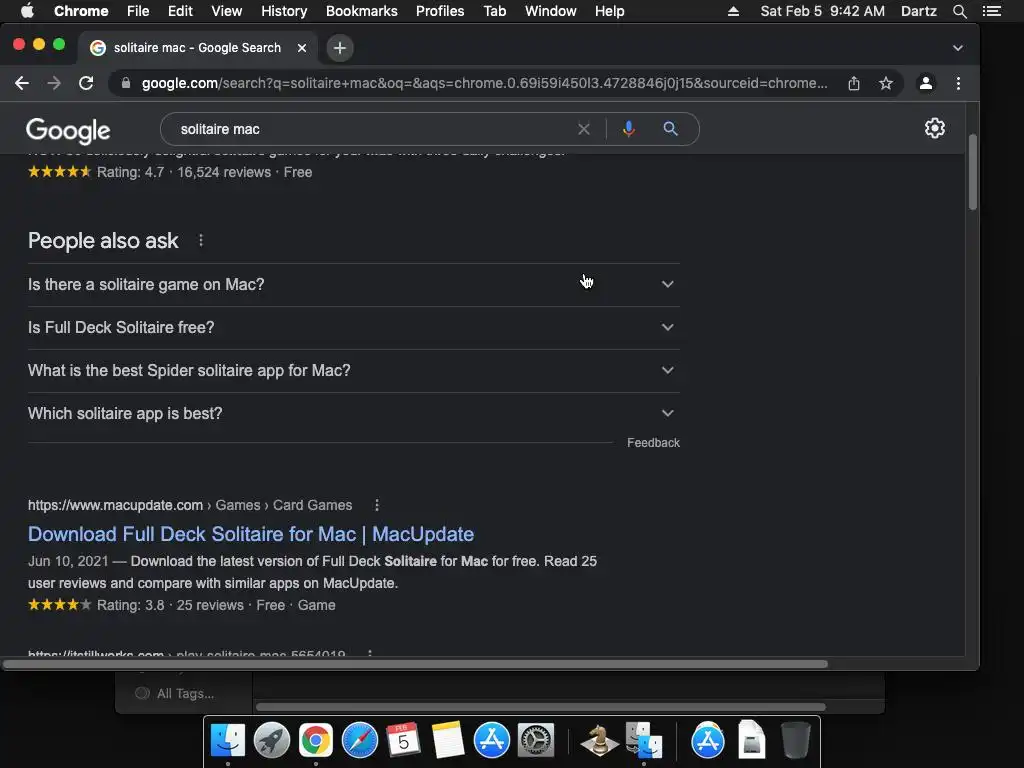Open the Chrome profile avatar menu
The width and height of the screenshot is (1024, 768).
coord(925,83)
